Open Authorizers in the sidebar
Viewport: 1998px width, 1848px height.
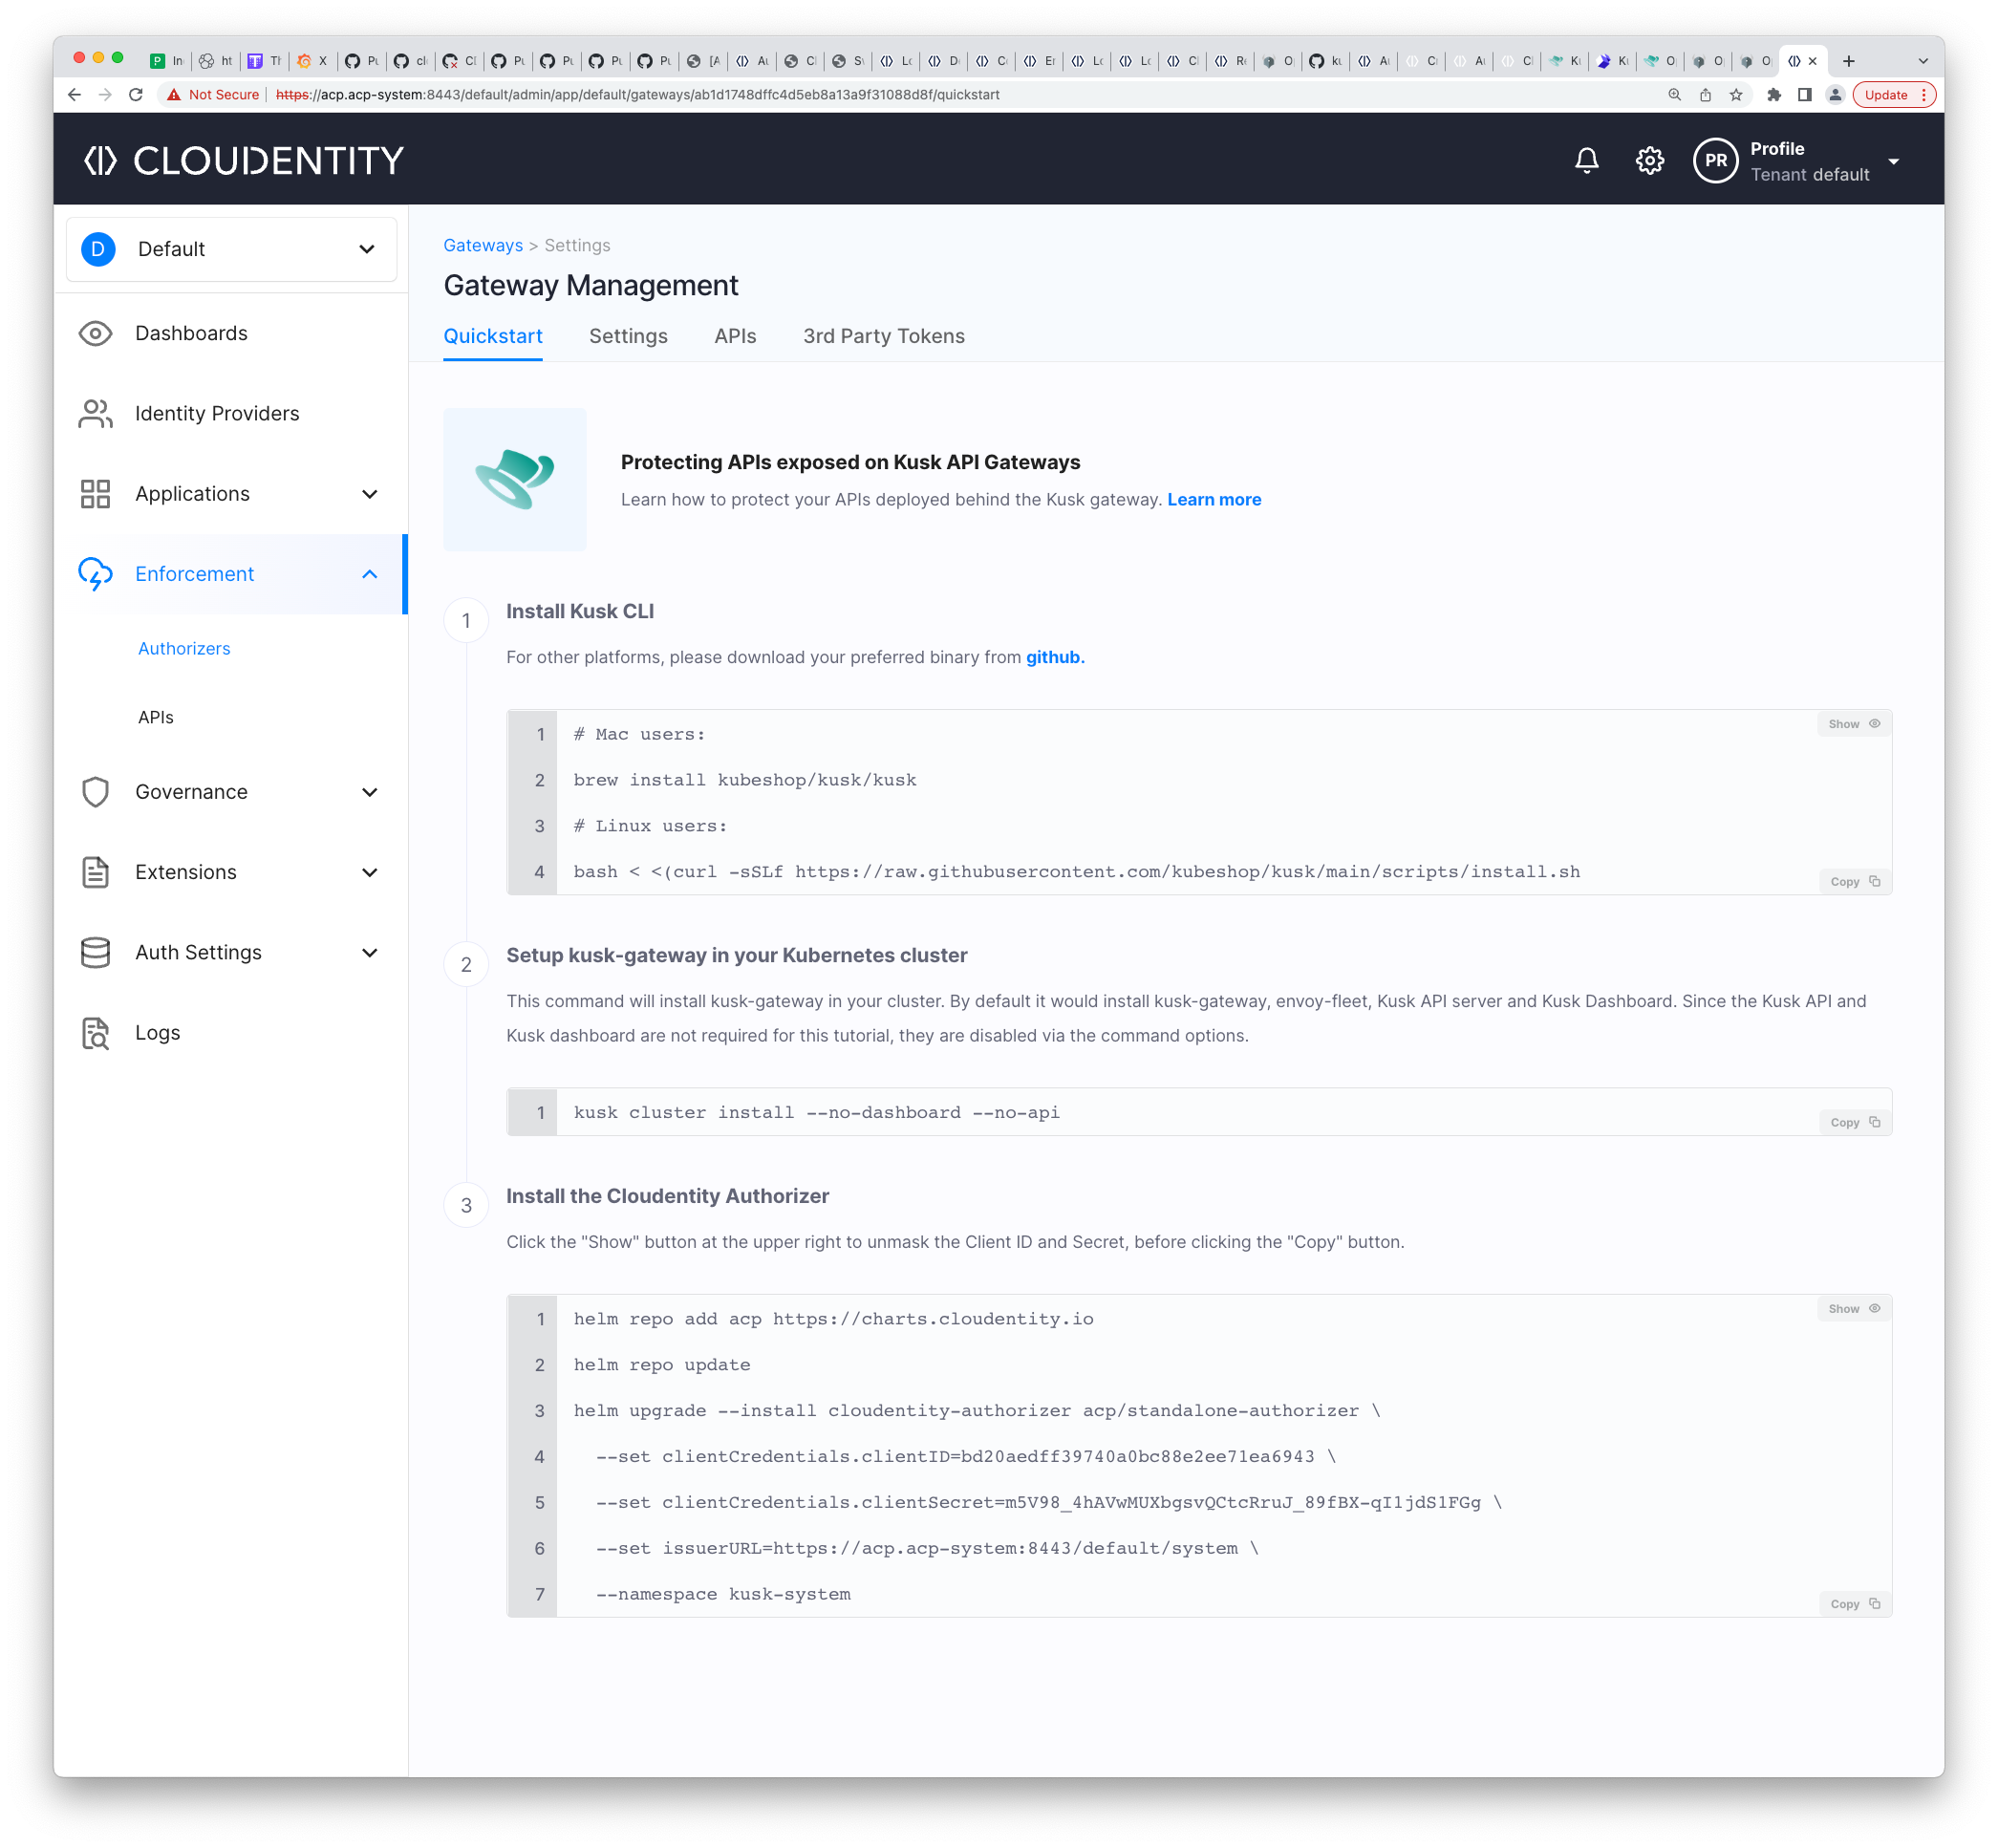(184, 648)
